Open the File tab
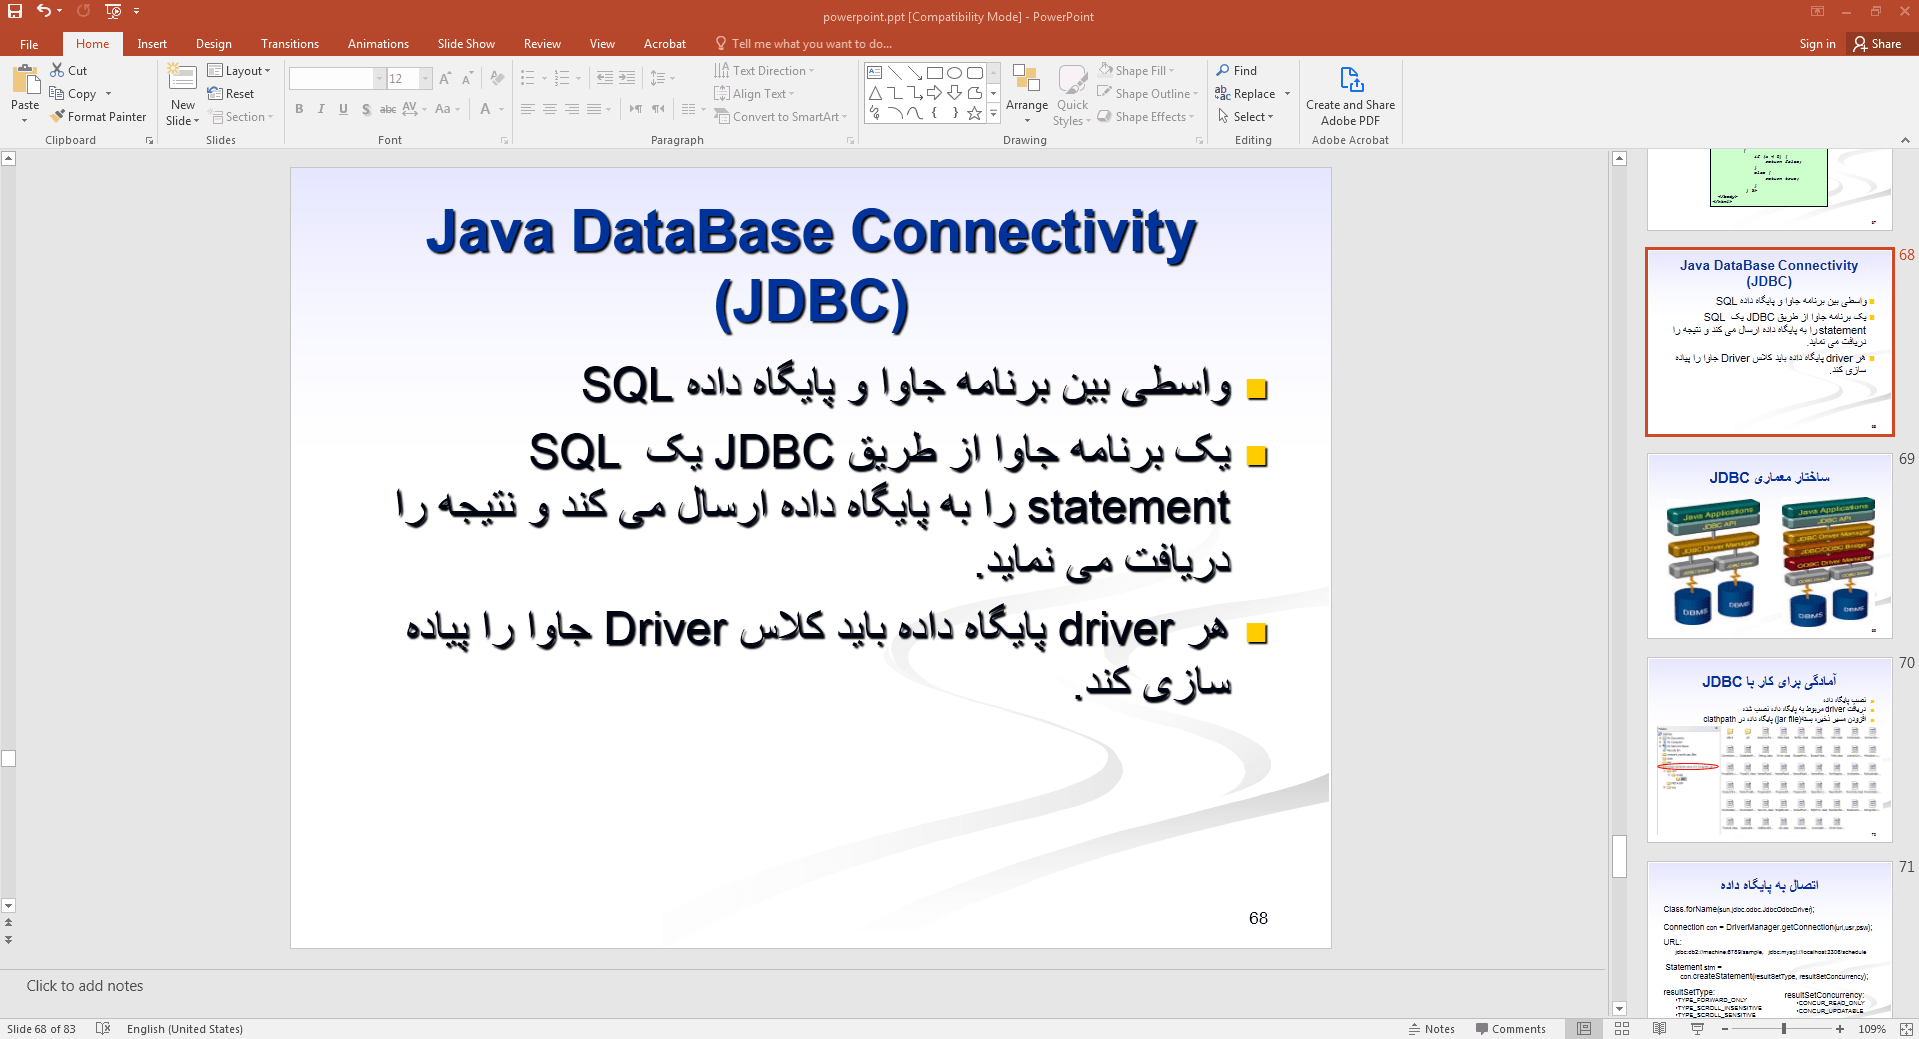Viewport: 1919px width, 1039px height. pos(29,44)
